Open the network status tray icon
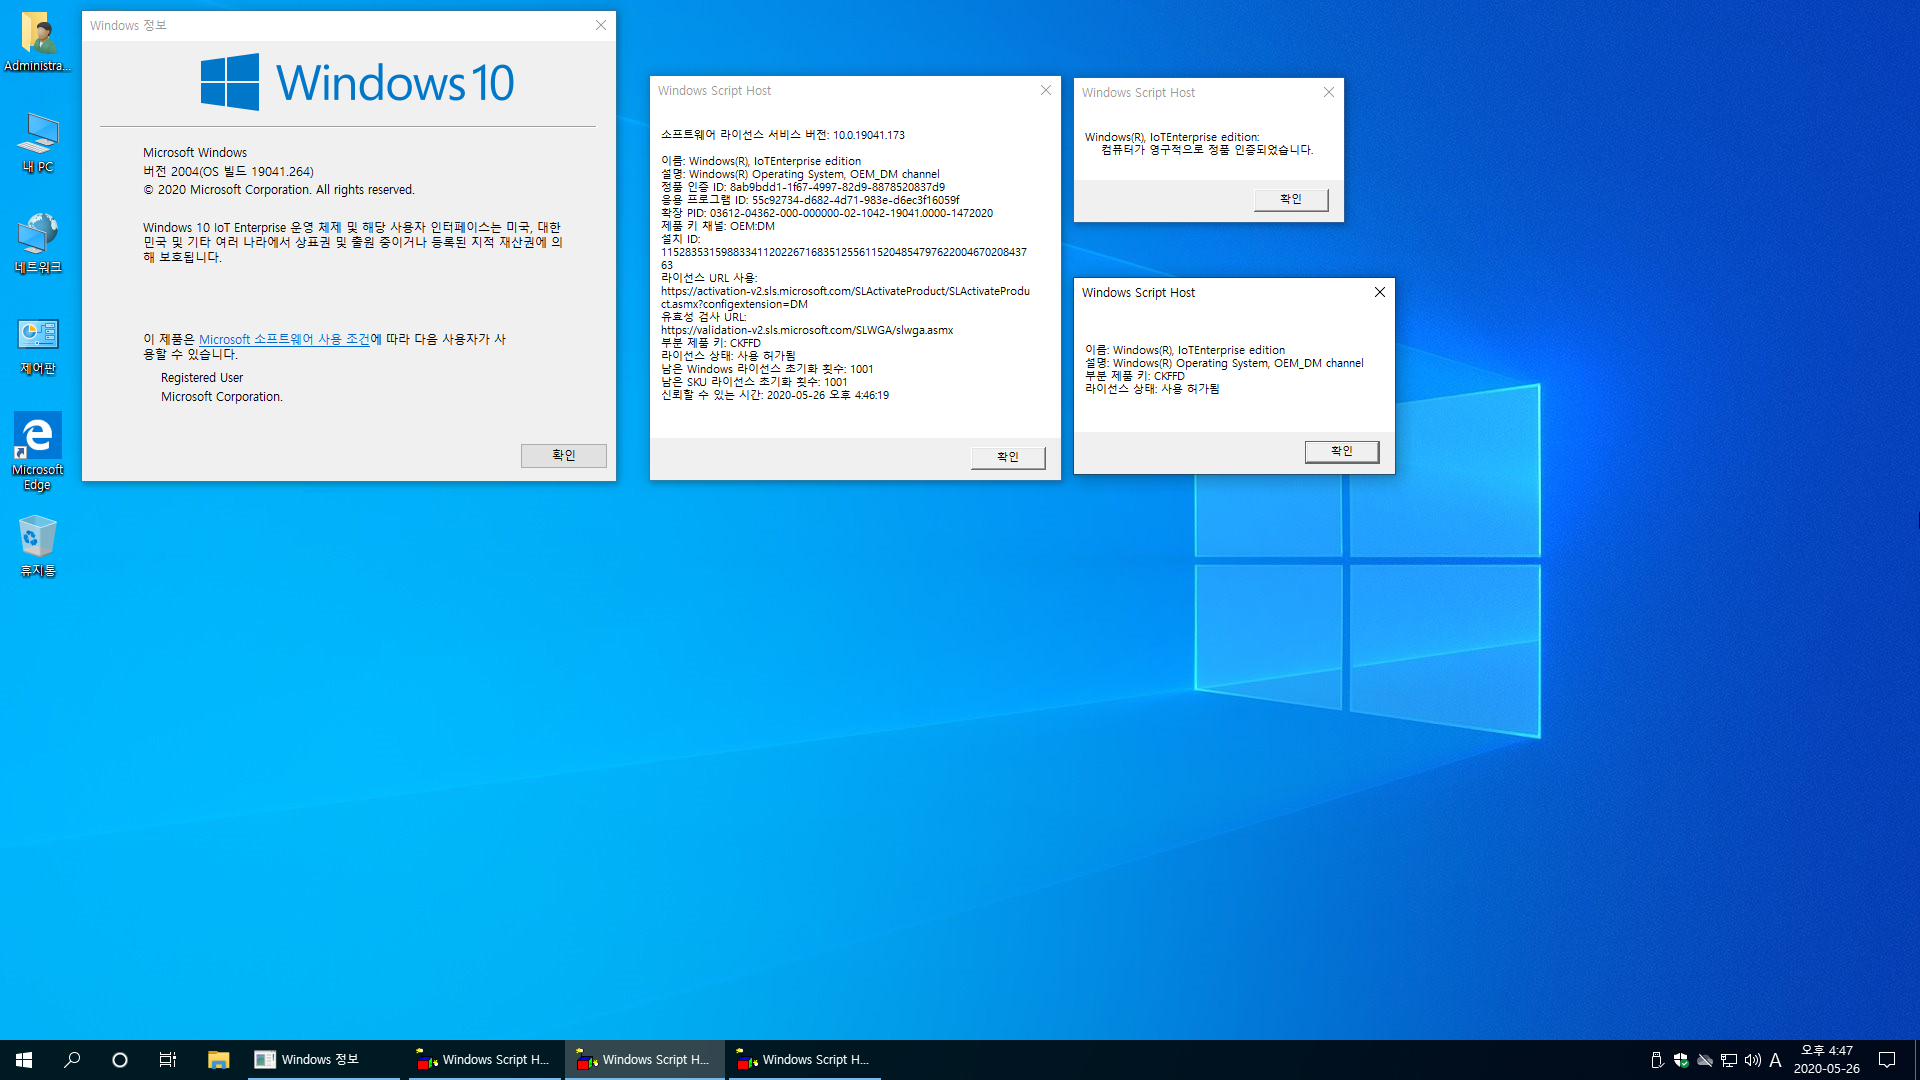1920x1080 pixels. pos(1729,1060)
